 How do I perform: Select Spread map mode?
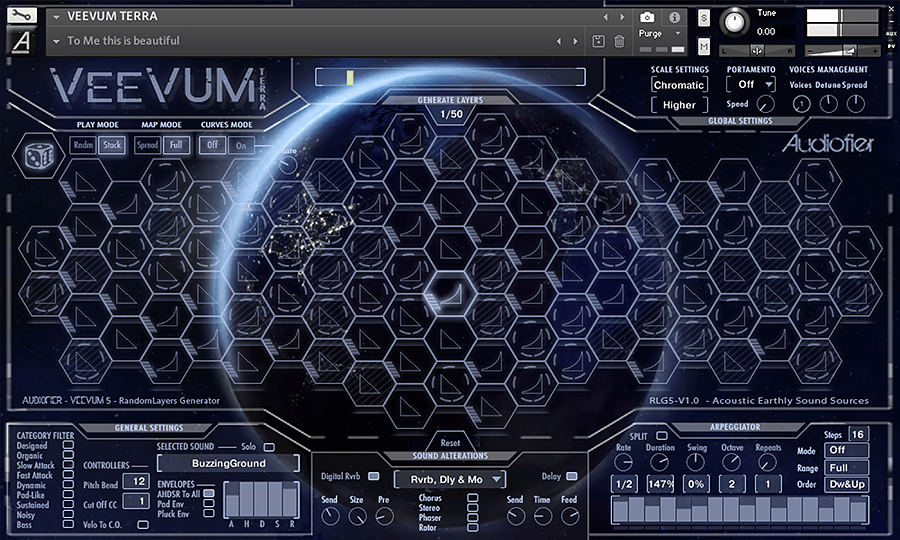point(148,145)
